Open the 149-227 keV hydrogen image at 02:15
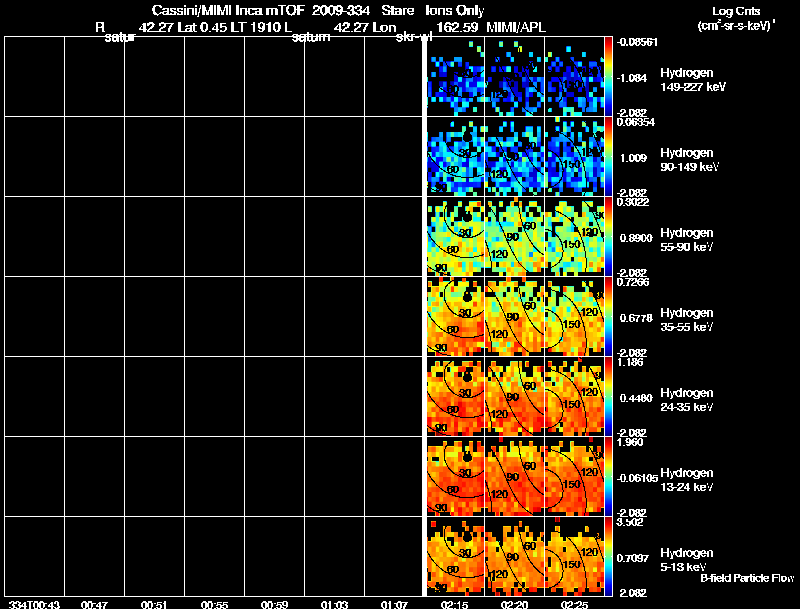Image resolution: width=800 pixels, height=609 pixels. tap(455, 77)
